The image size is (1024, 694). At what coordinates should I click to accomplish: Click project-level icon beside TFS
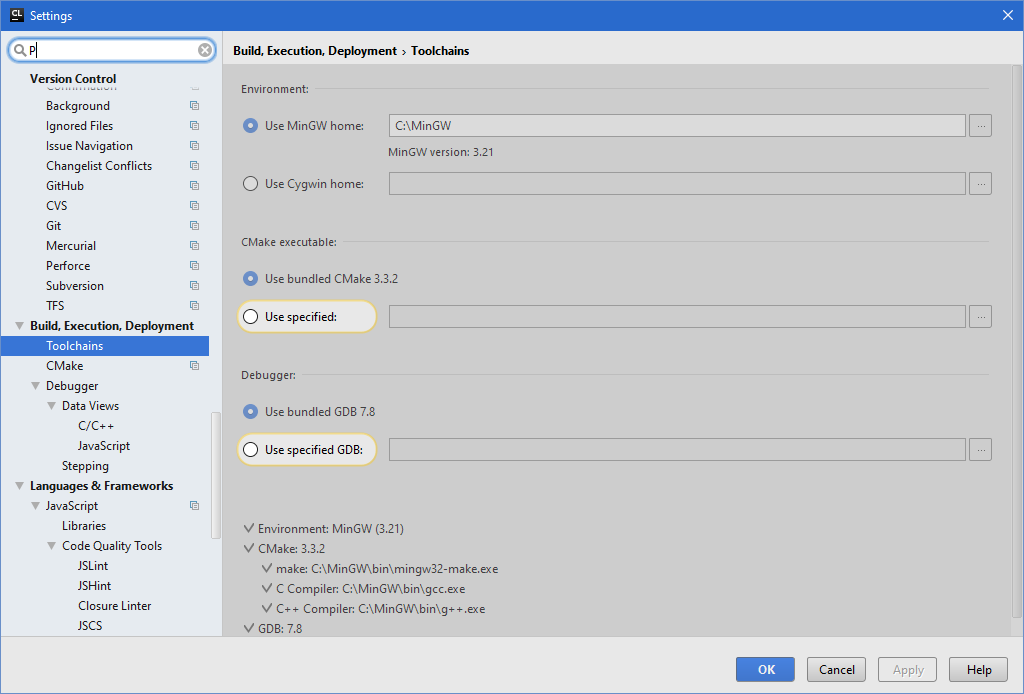(x=194, y=306)
